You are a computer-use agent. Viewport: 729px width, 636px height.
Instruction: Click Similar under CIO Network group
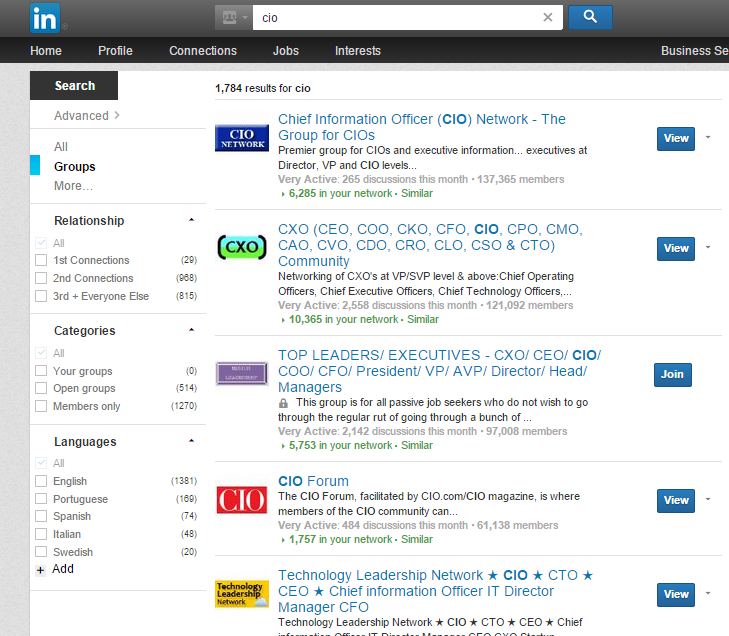tap(417, 193)
